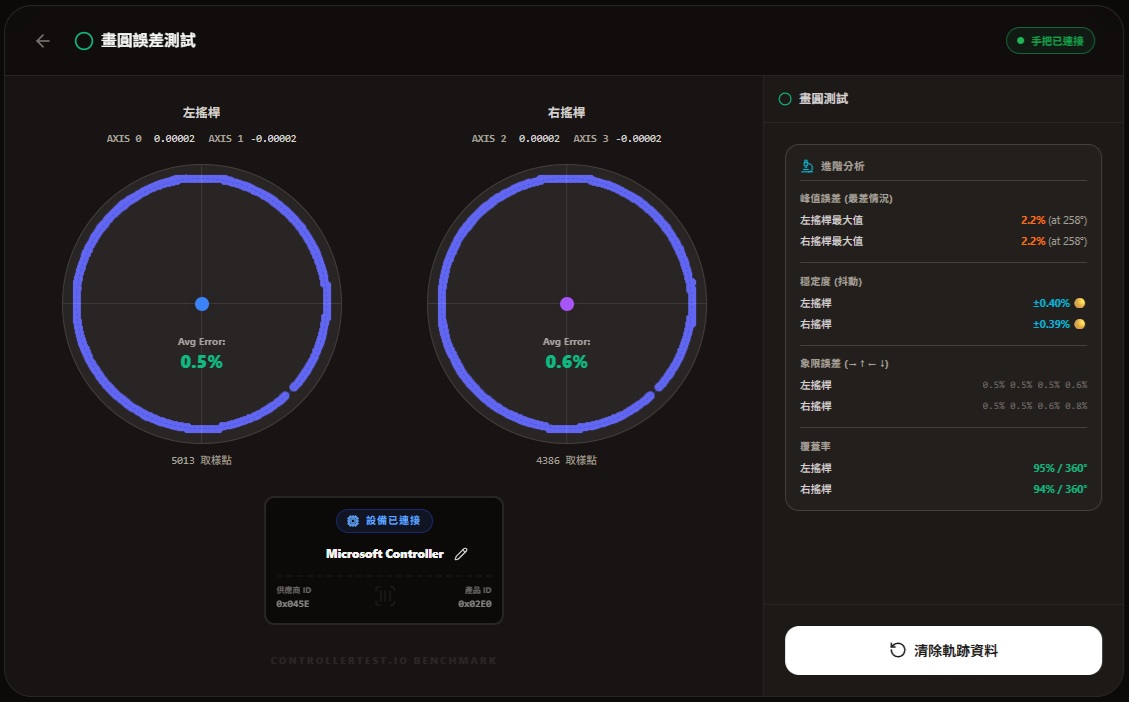Image resolution: width=1129 pixels, height=702 pixels.
Task: Click the 手把已連接 status badge
Action: coord(1050,41)
